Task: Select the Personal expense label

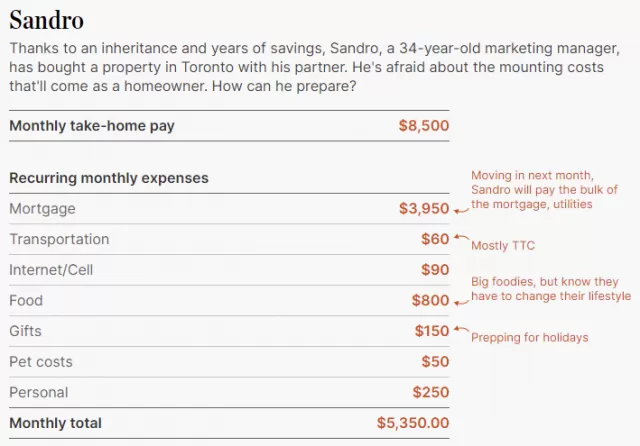Action: point(39,392)
